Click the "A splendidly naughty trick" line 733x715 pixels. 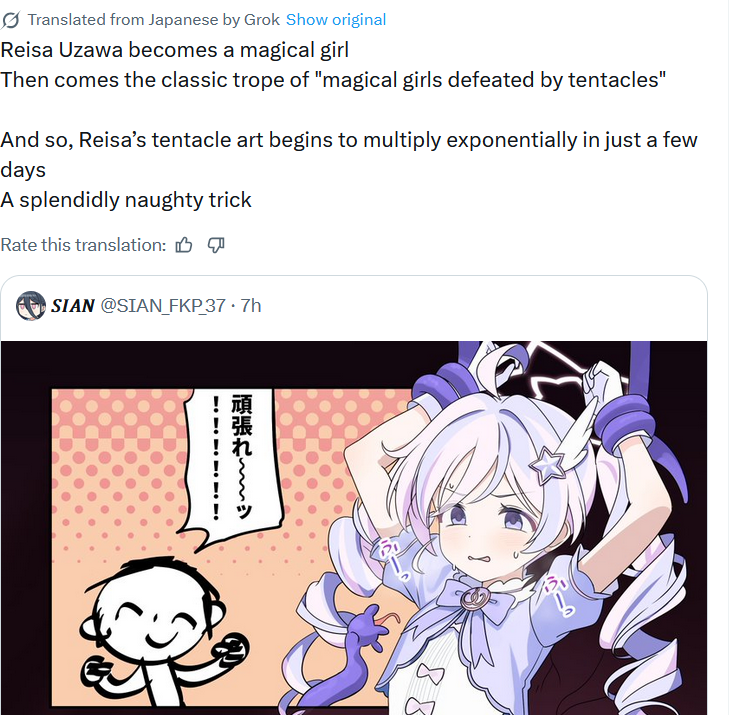(126, 200)
